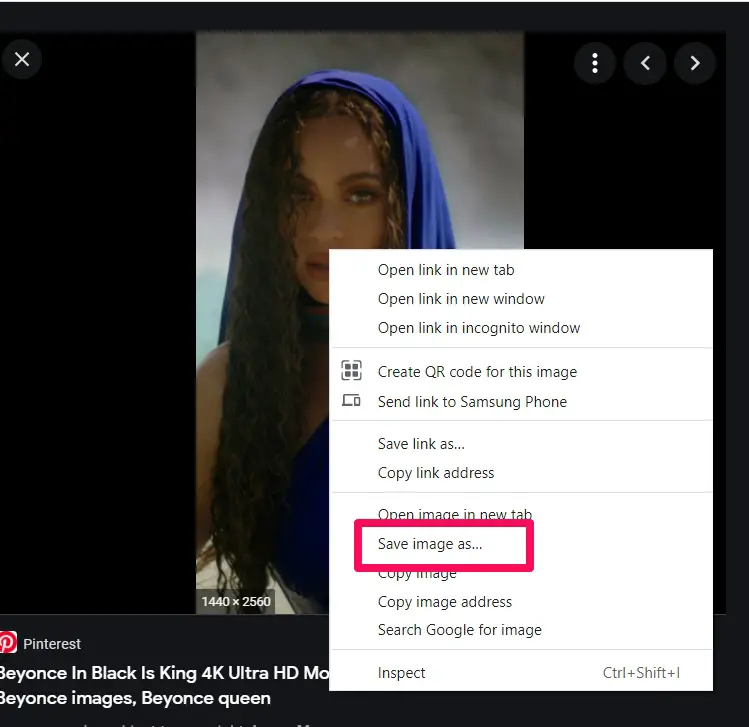Open the Pinterest source link
This screenshot has width=749, height=727.
click(x=52, y=644)
